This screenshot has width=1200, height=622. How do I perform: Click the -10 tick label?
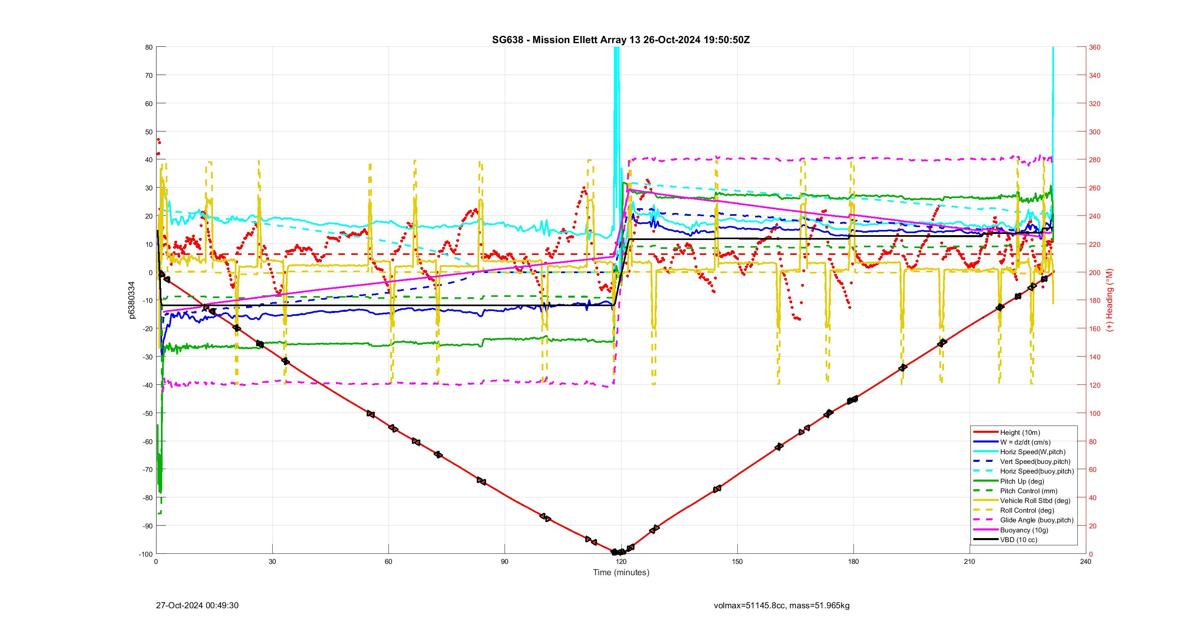(146, 300)
